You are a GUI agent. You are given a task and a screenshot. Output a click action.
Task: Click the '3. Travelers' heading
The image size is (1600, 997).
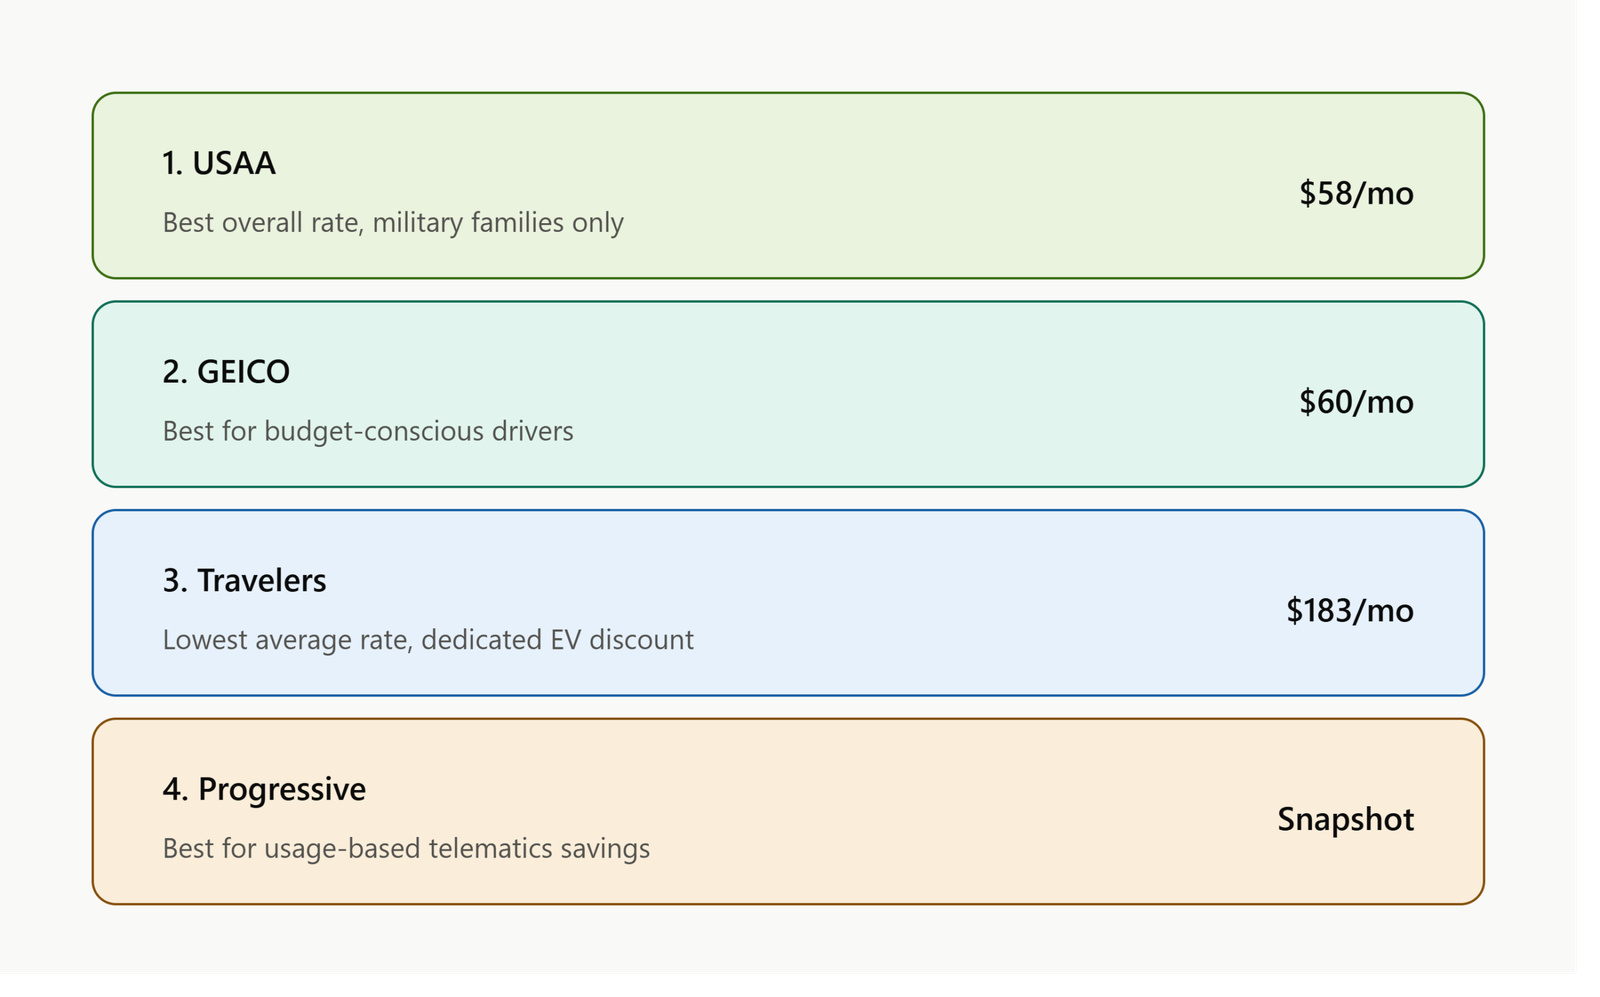click(244, 581)
